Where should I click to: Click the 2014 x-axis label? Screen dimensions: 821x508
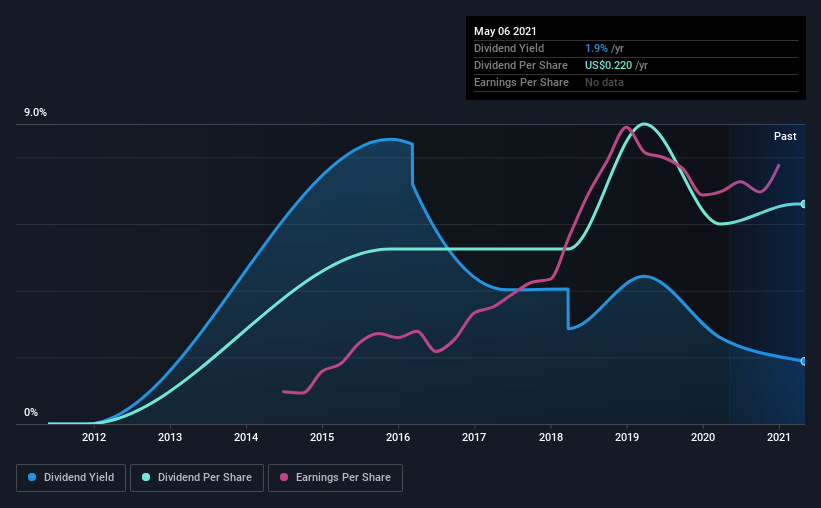tap(246, 437)
